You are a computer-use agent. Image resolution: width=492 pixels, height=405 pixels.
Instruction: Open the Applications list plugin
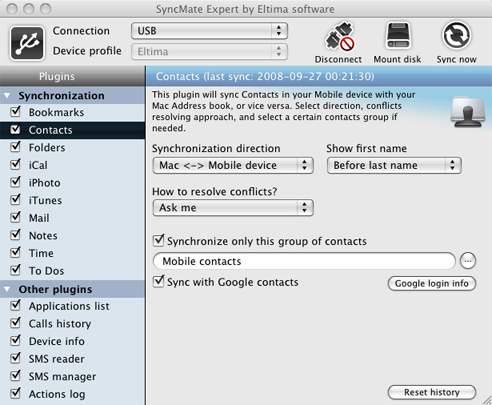point(72,306)
